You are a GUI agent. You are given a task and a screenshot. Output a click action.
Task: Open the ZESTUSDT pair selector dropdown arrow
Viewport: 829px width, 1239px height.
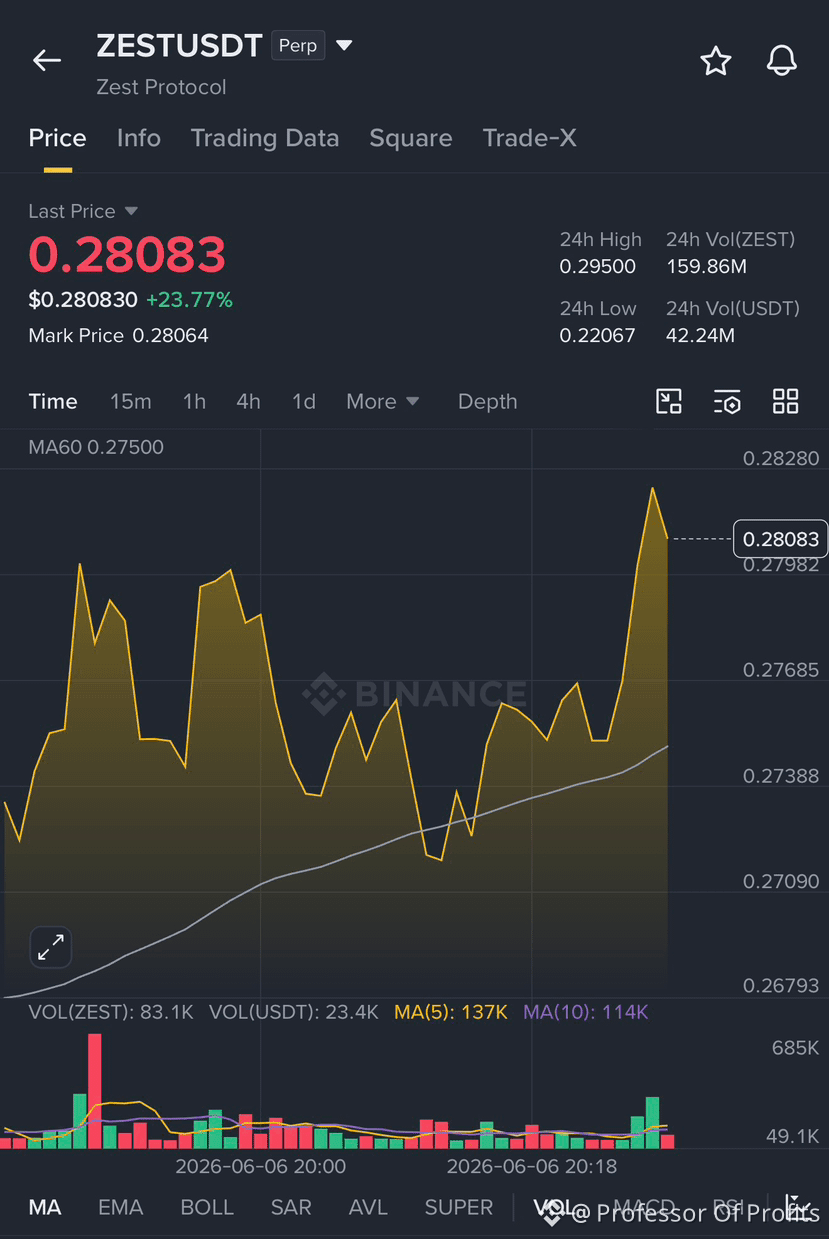(344, 46)
